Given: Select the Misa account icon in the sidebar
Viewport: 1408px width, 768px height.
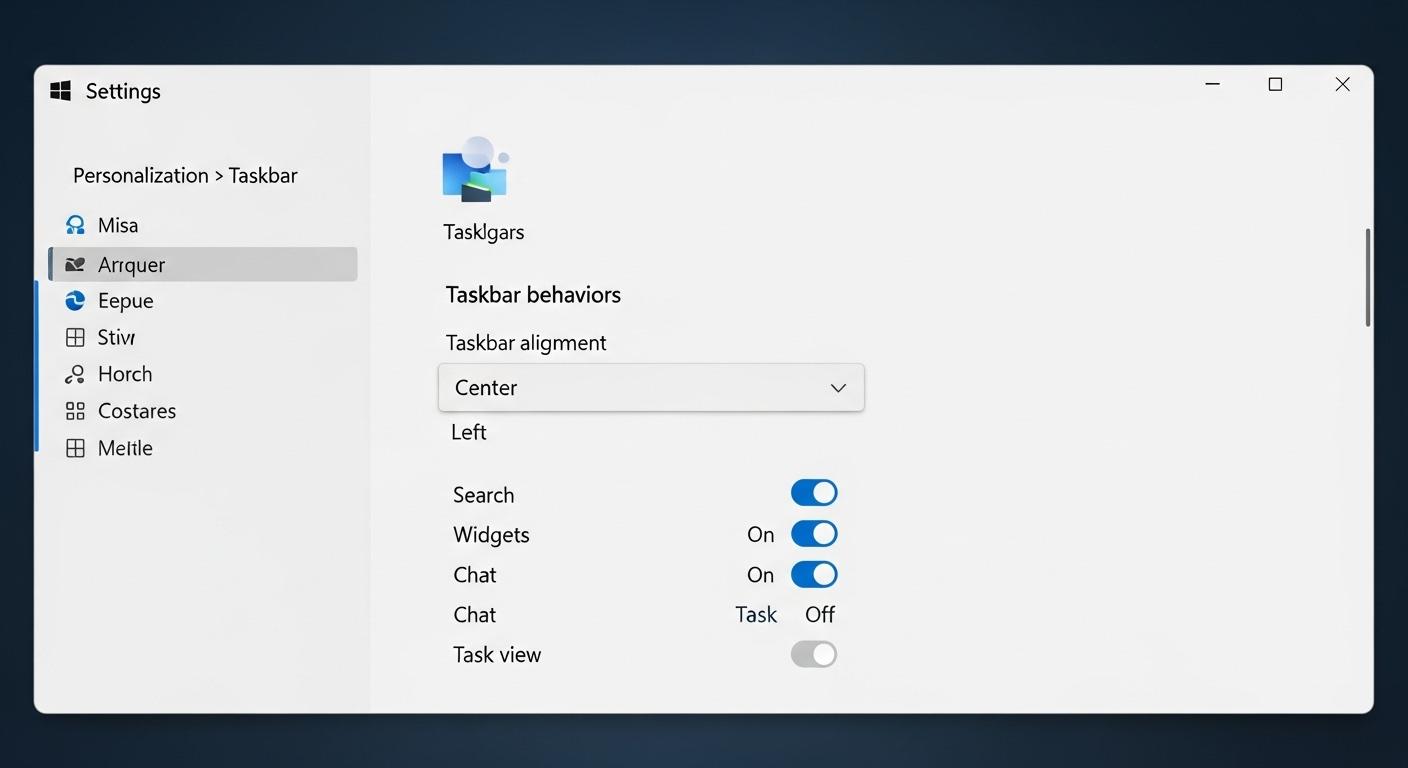Looking at the screenshot, I should [x=76, y=224].
